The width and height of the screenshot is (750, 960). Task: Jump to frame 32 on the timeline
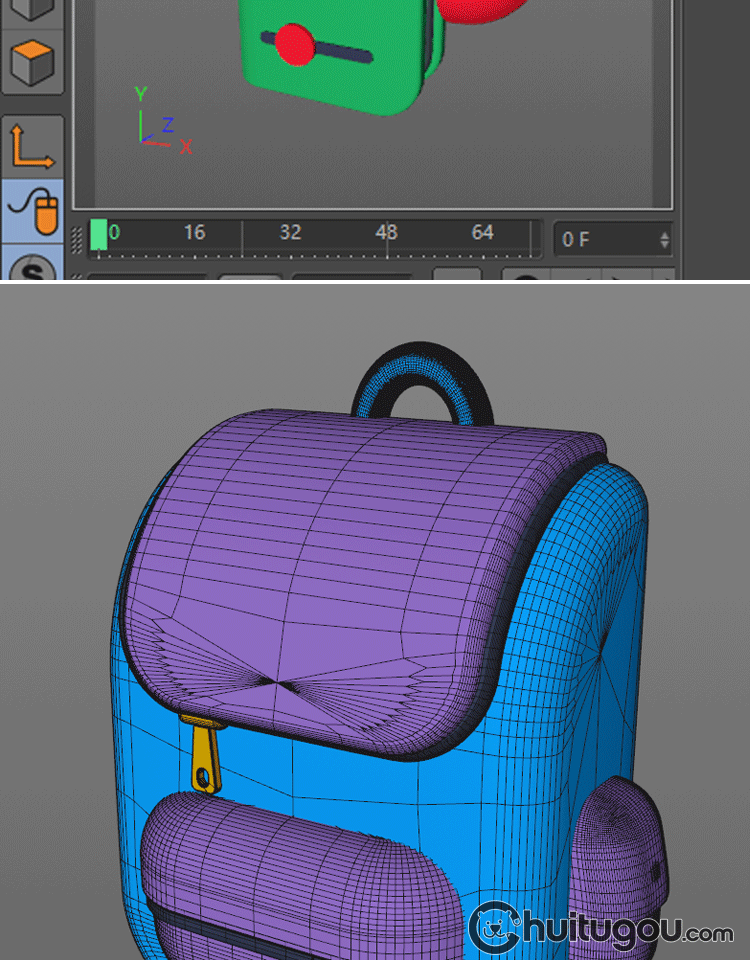pos(290,233)
